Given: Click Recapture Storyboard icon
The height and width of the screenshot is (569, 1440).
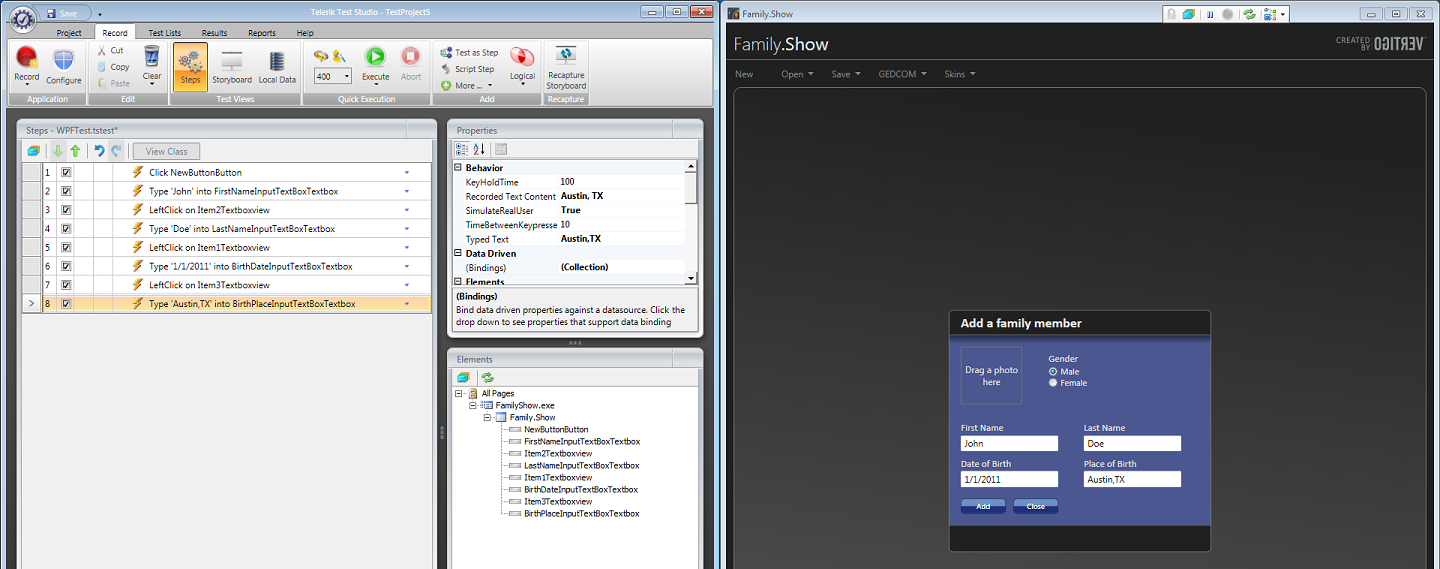Looking at the screenshot, I should coord(565,57).
